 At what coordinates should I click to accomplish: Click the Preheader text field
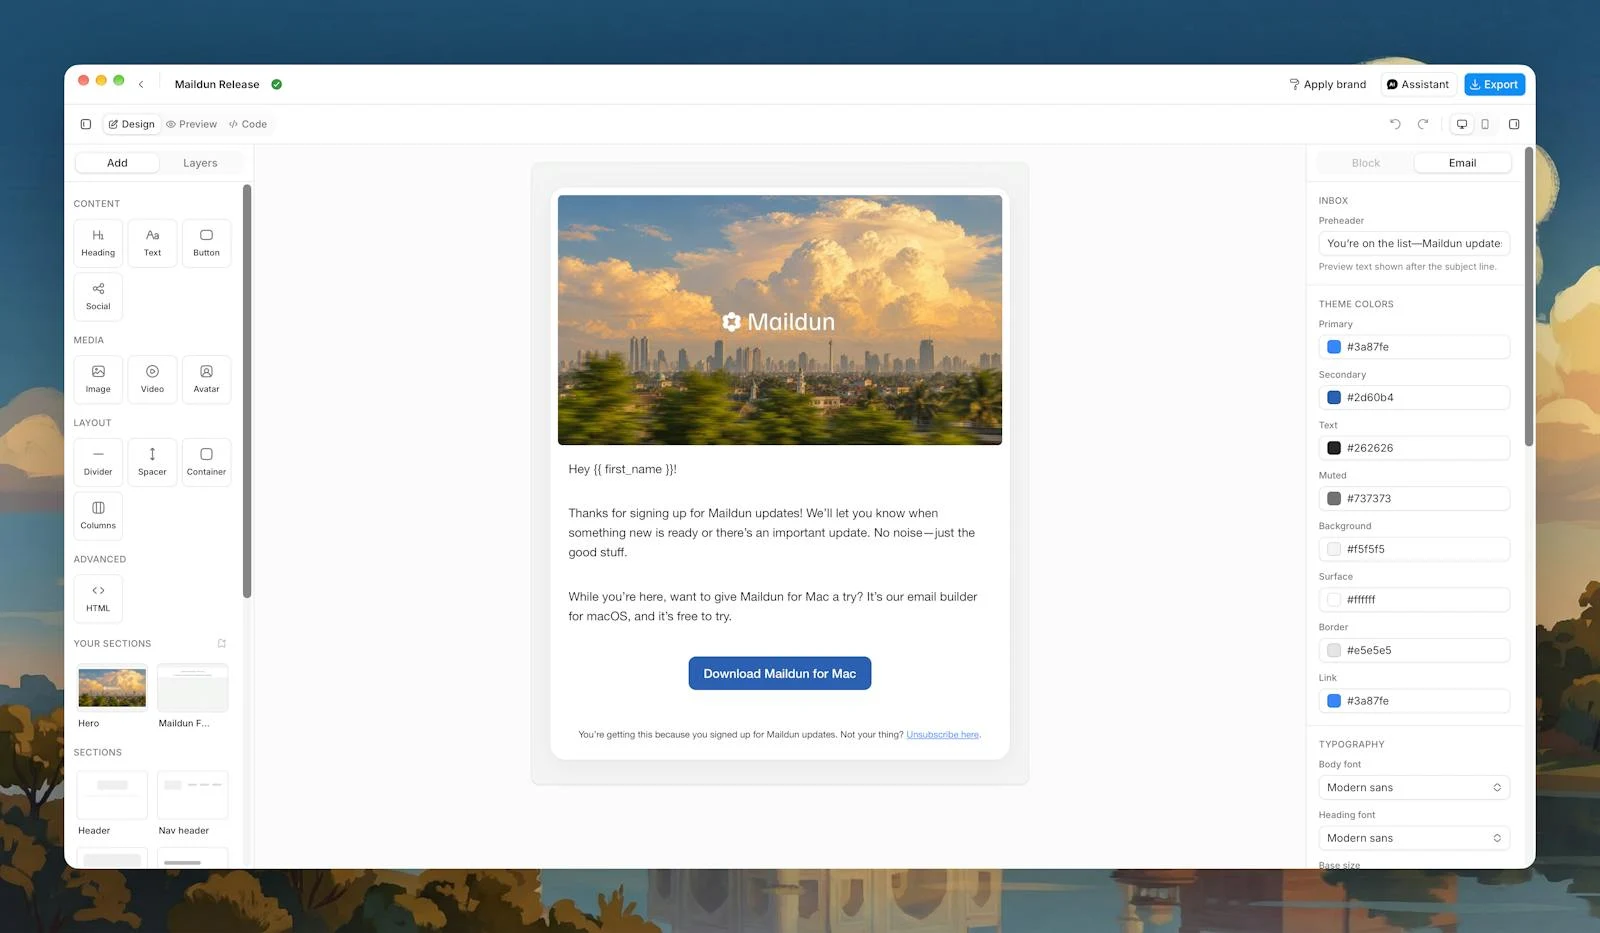pyautogui.click(x=1414, y=243)
